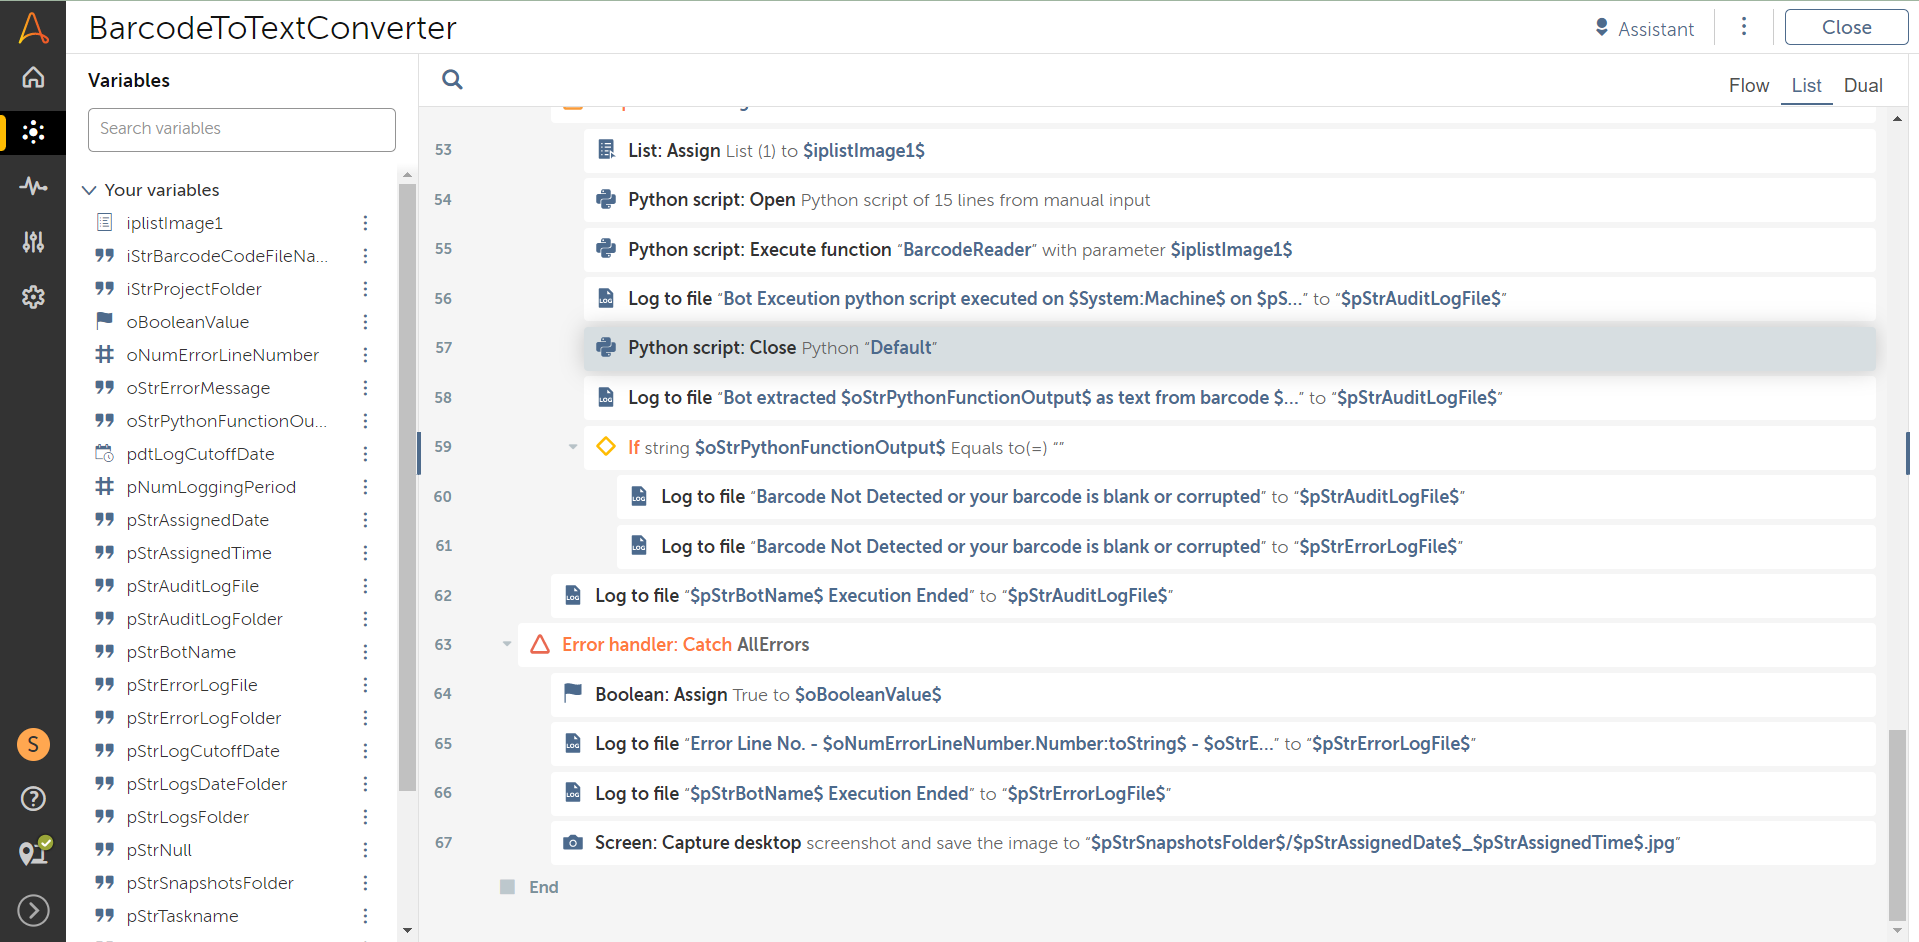Click the Close button
Image resolution: width=1919 pixels, height=942 pixels.
click(1845, 28)
